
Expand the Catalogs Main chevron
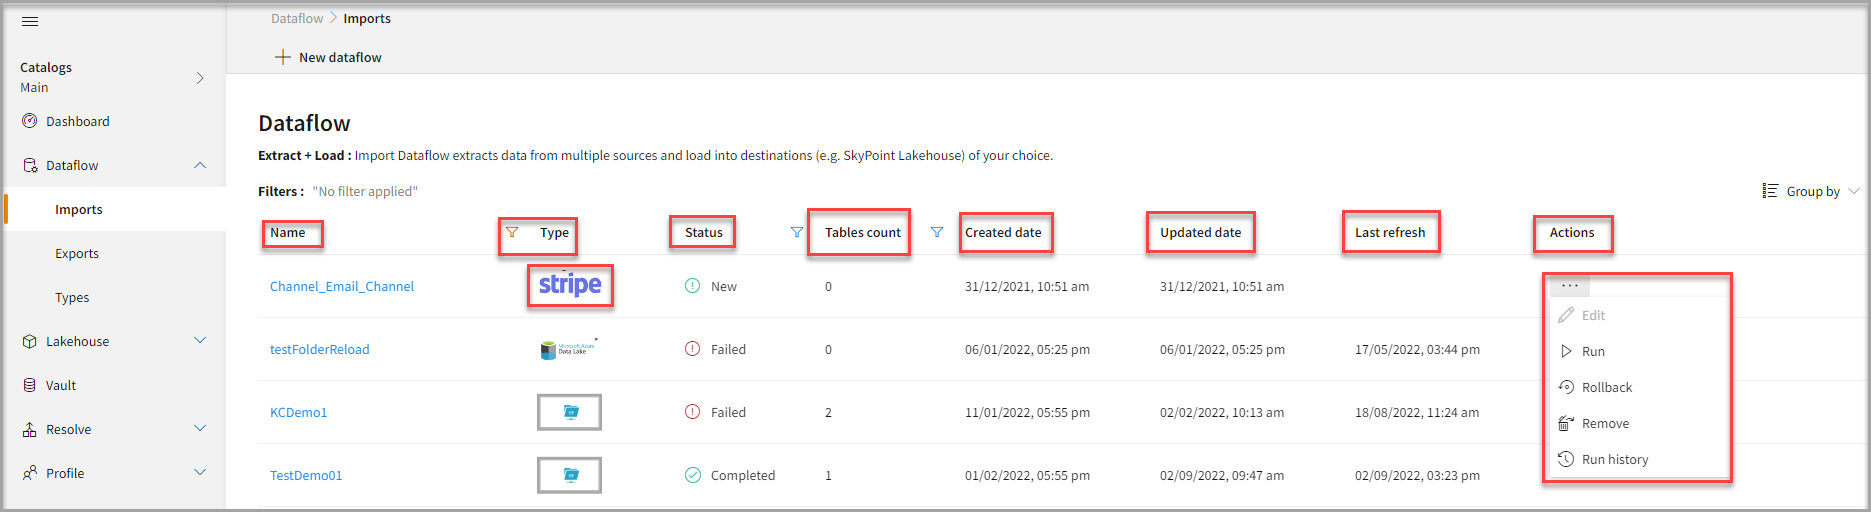200,77
